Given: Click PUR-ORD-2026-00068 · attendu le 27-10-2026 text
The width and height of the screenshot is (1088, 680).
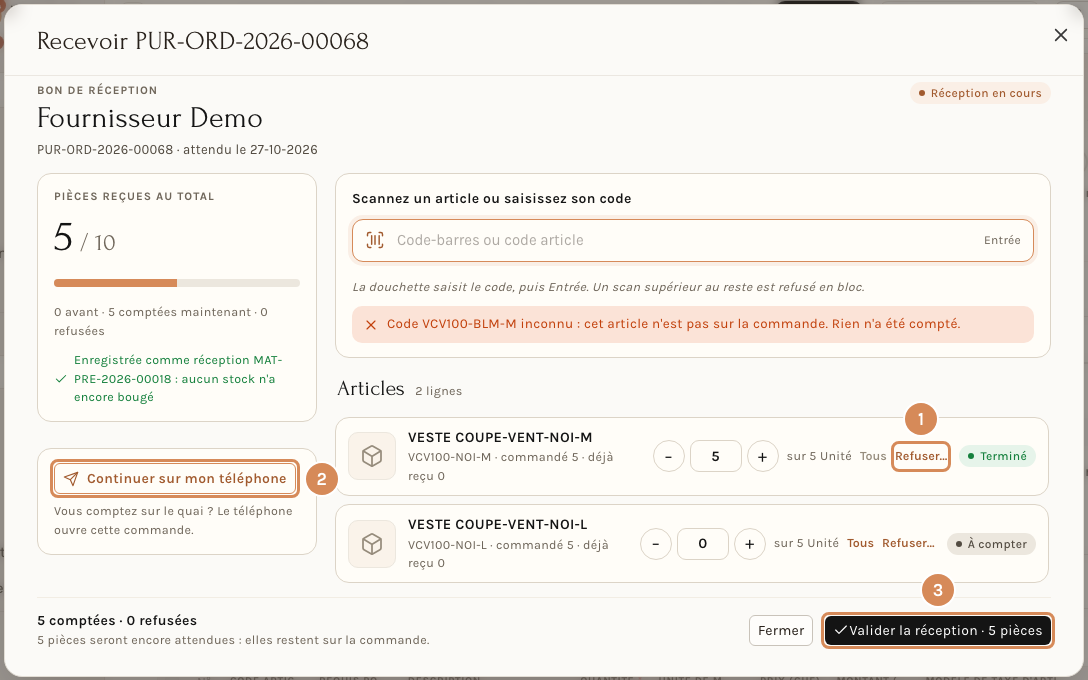Looking at the screenshot, I should click(177, 150).
